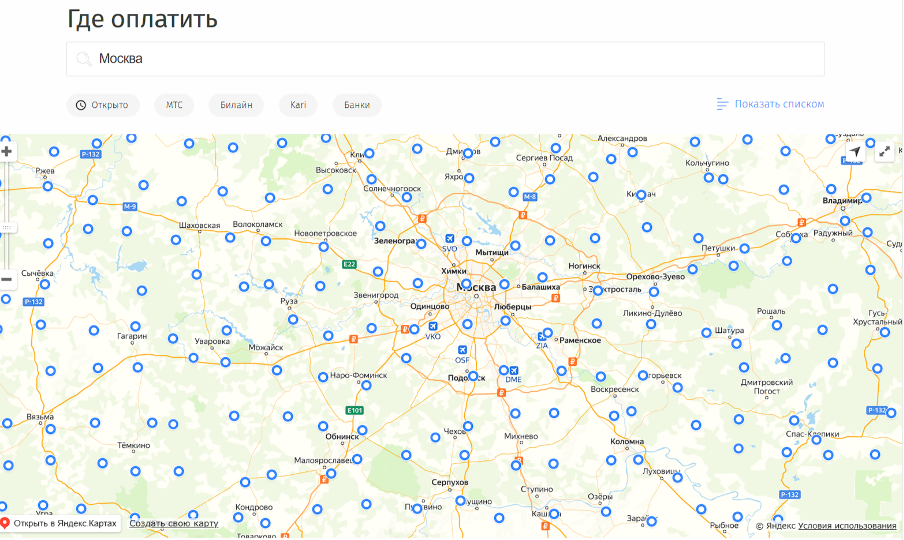The height and width of the screenshot is (540, 904).
Task: Click the DME airport icon
Action: (514, 369)
